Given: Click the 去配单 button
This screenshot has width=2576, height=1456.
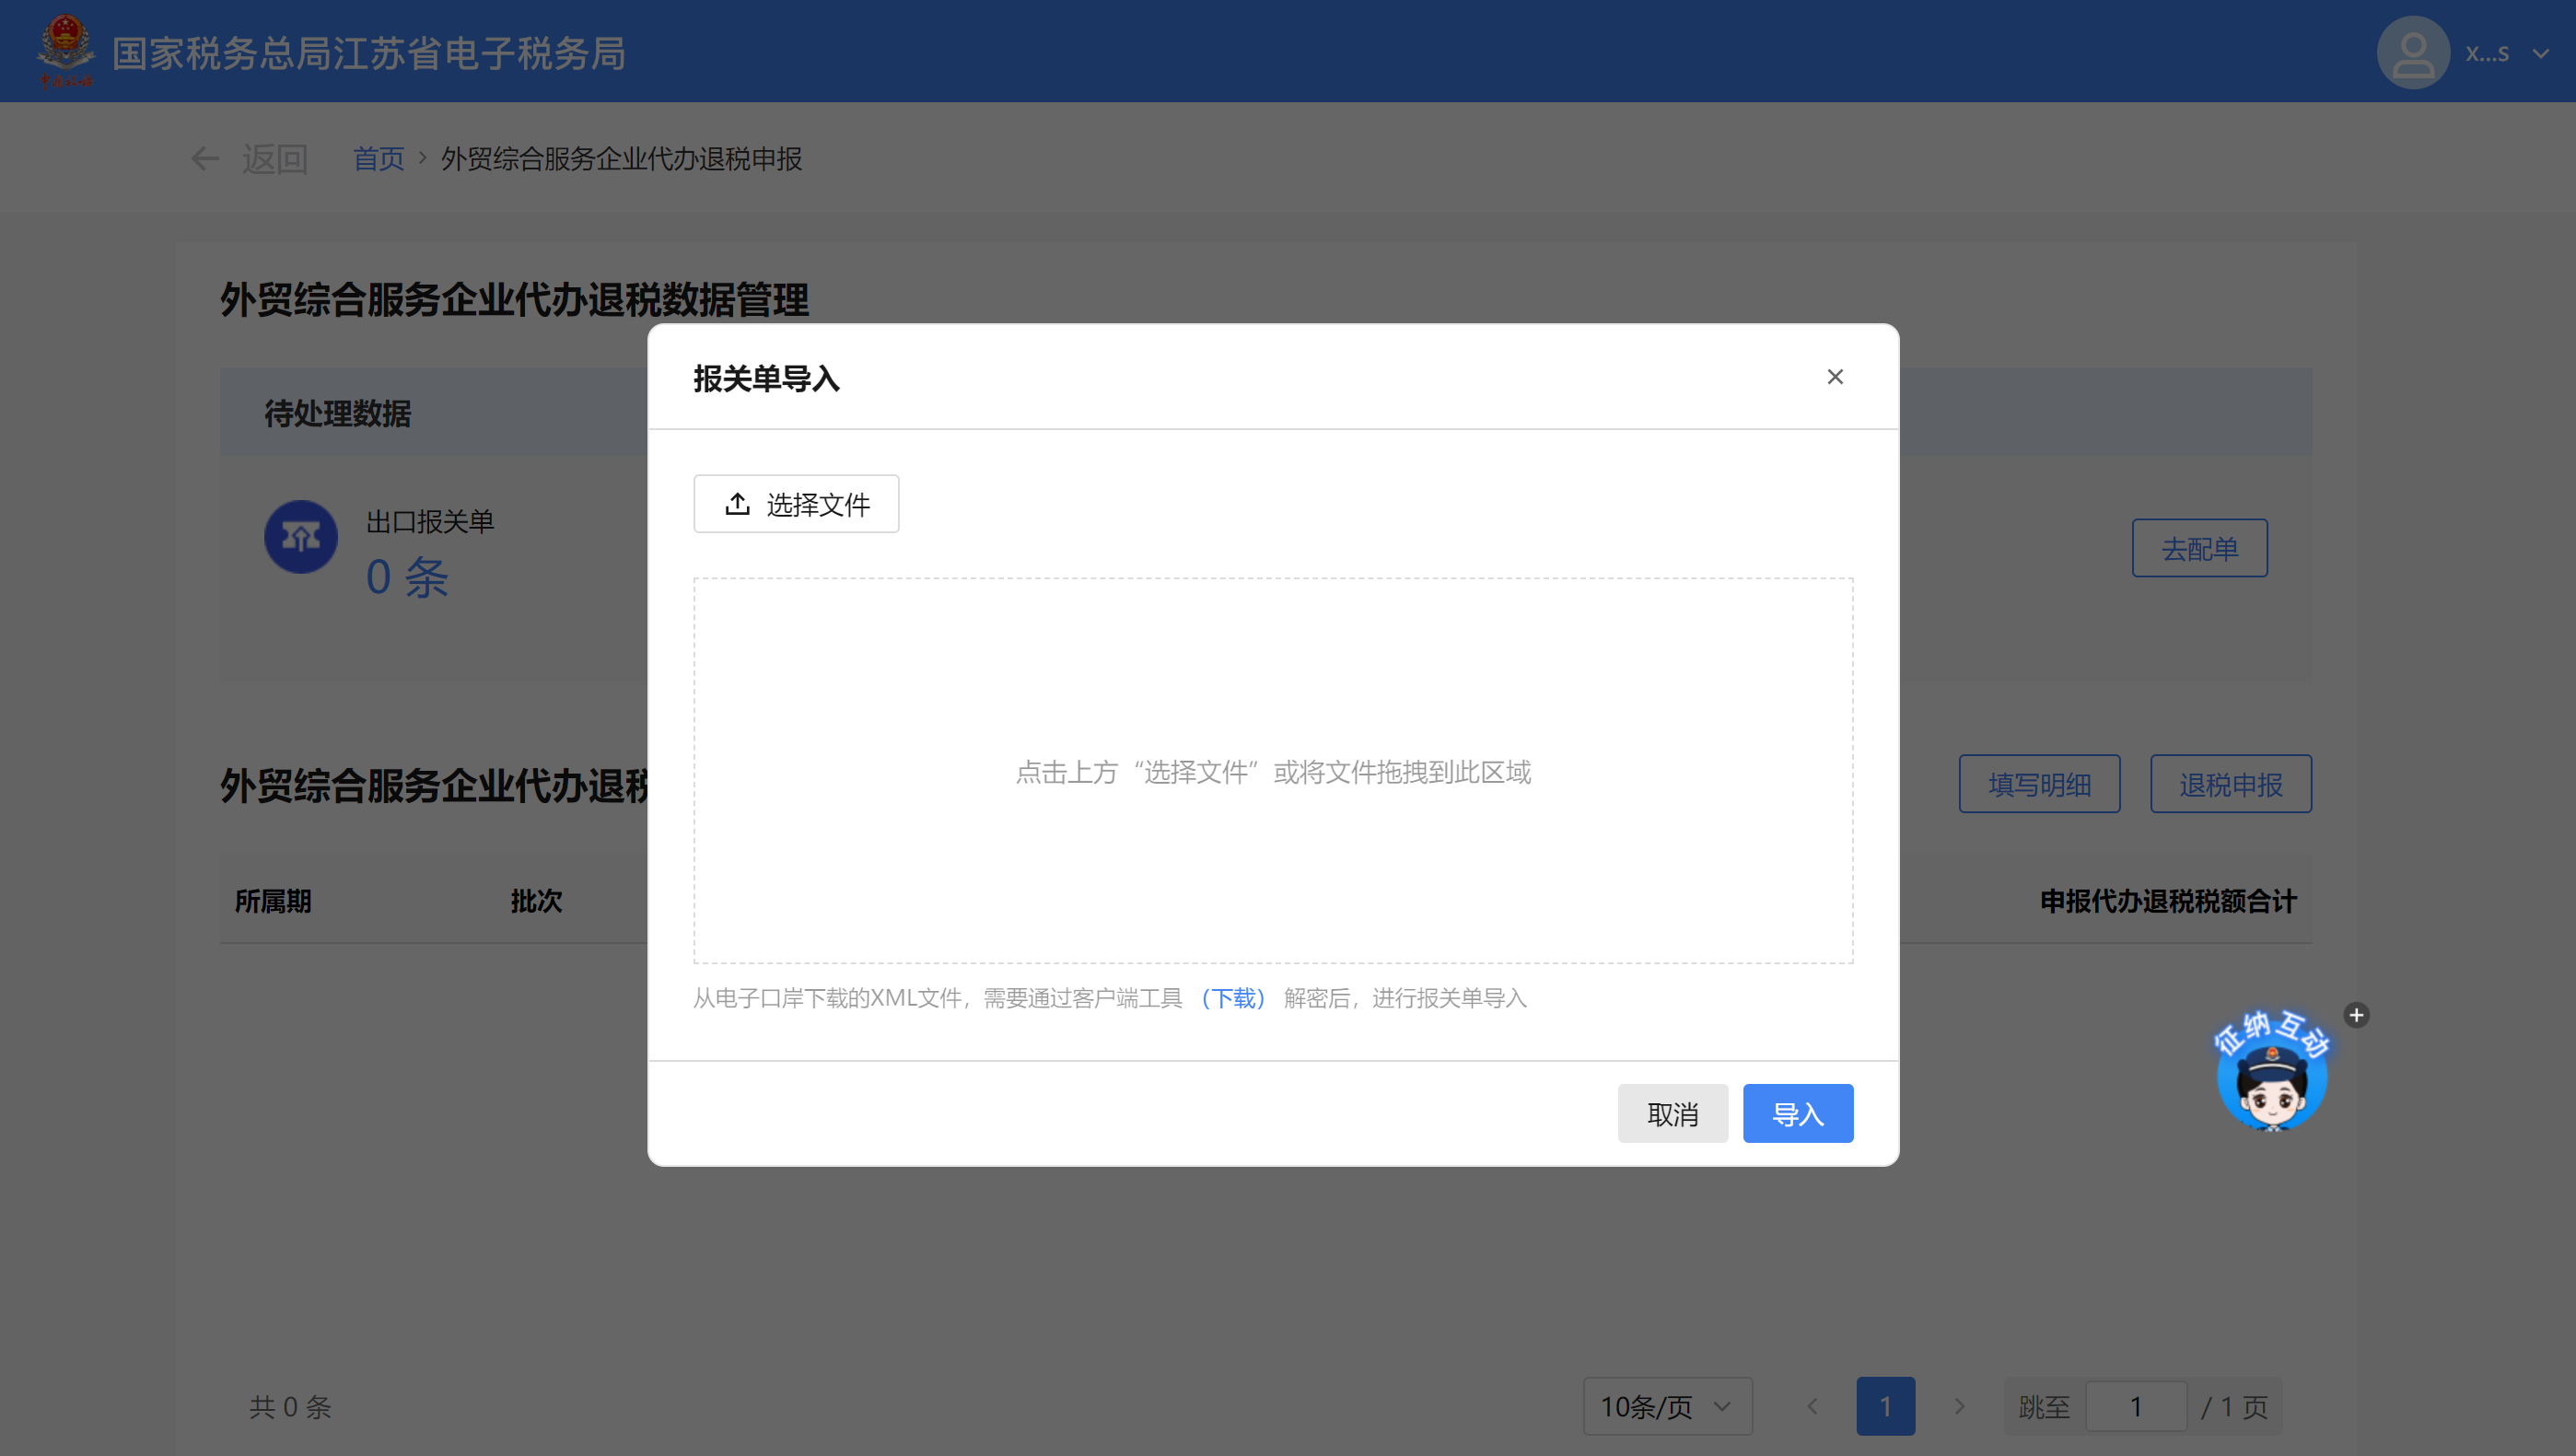Looking at the screenshot, I should 2198,548.
